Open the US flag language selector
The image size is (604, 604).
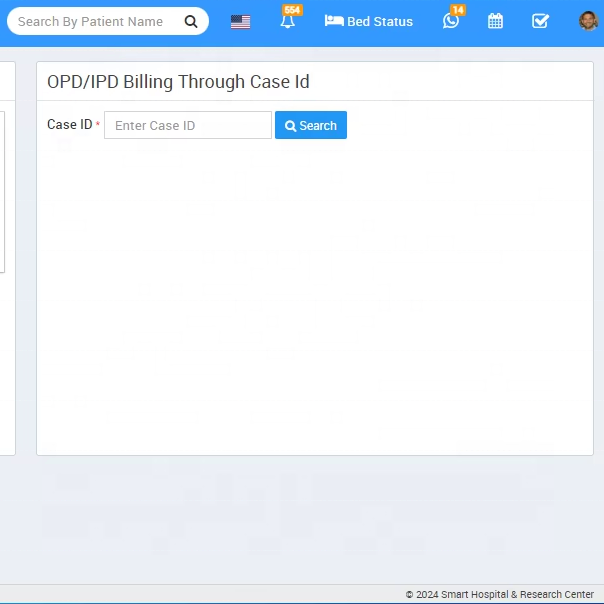tap(240, 21)
